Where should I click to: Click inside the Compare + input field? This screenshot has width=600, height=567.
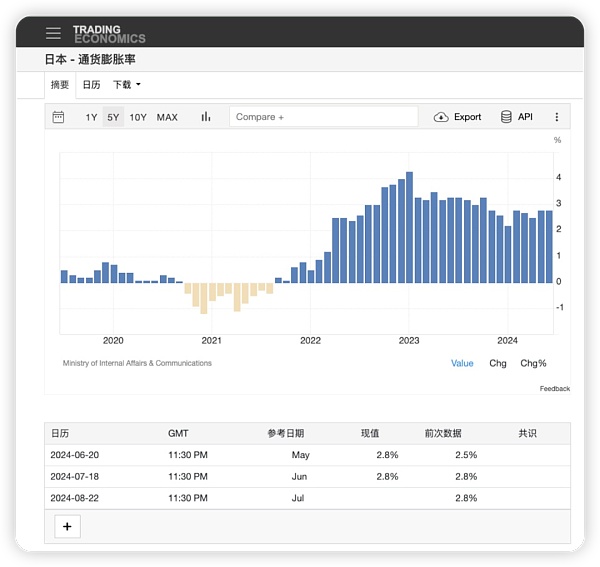(x=323, y=117)
